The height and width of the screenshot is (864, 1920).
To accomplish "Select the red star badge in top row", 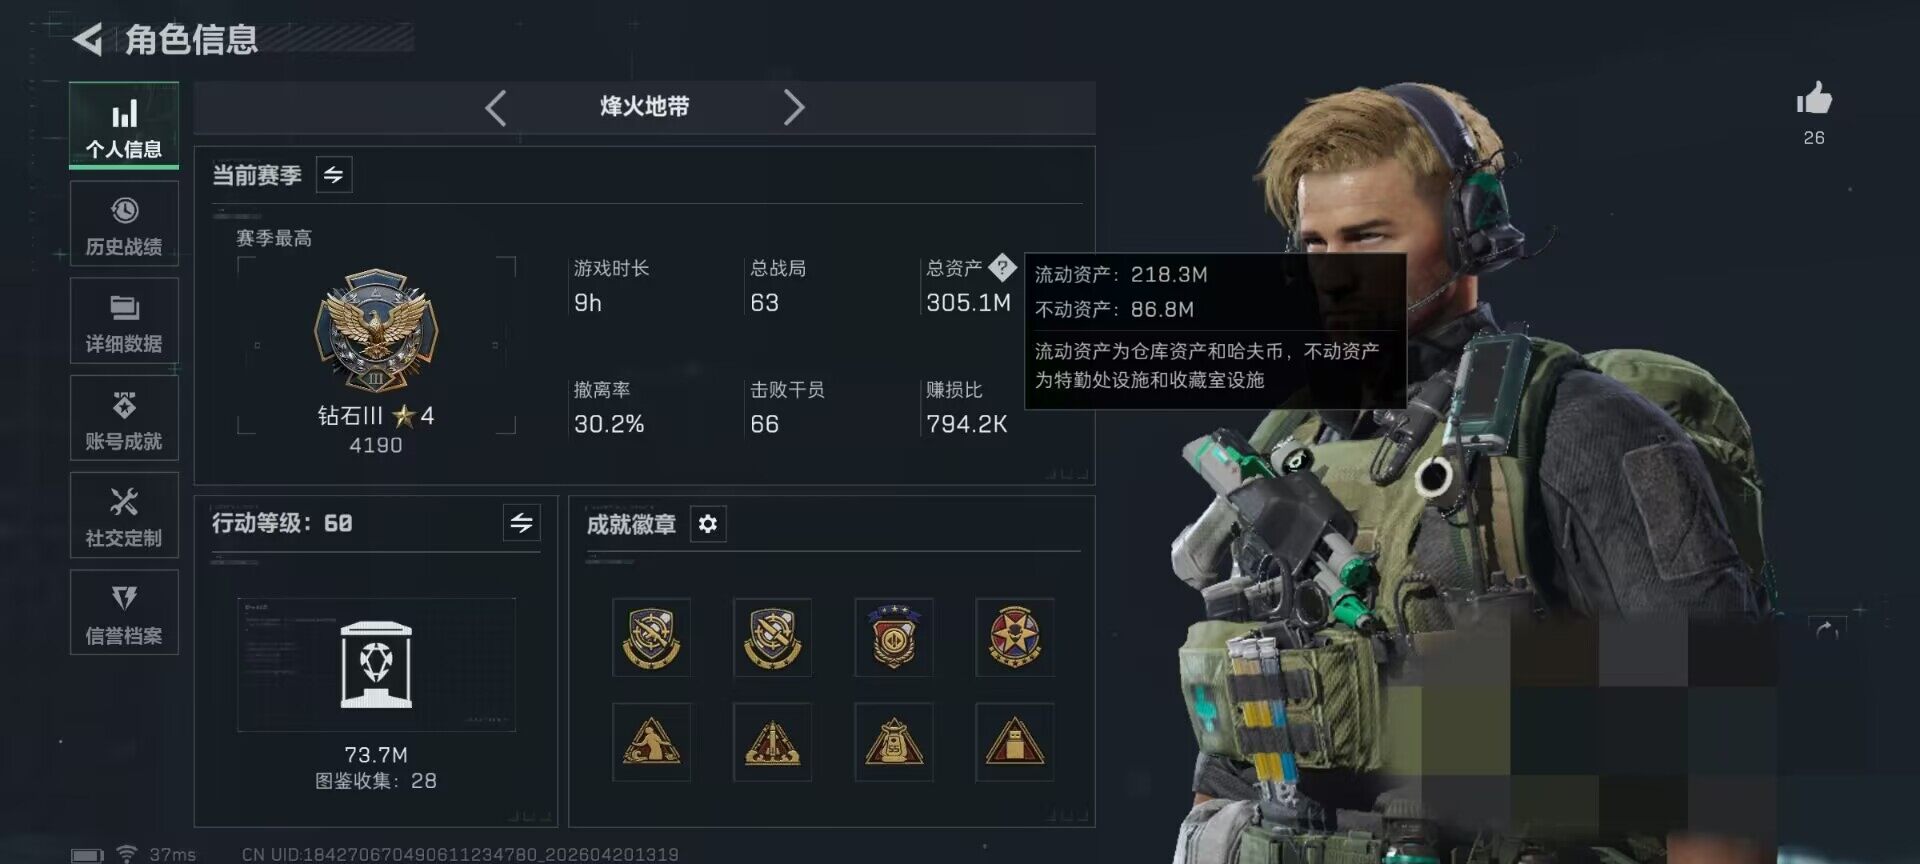I will [1014, 638].
